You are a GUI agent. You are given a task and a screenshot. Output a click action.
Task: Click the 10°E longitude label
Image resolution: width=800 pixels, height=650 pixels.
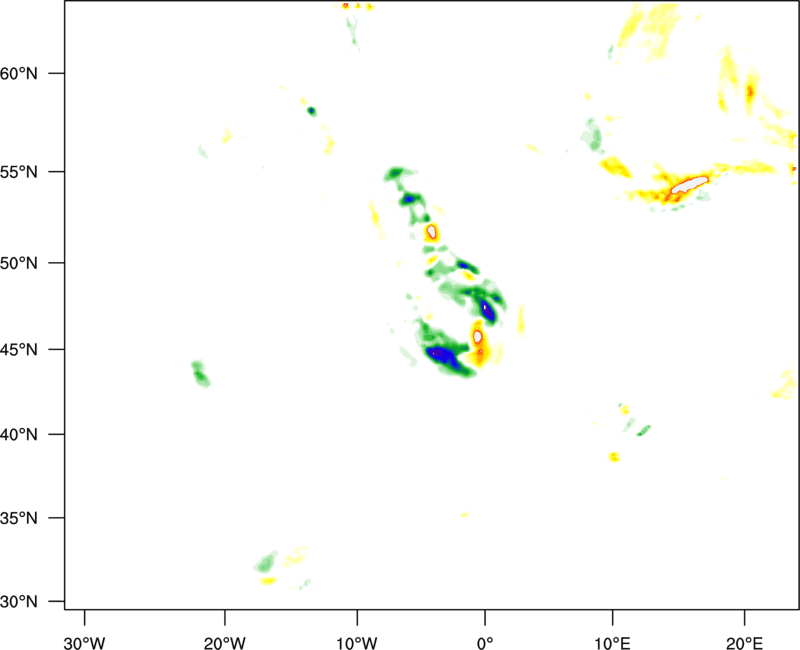pos(612,643)
